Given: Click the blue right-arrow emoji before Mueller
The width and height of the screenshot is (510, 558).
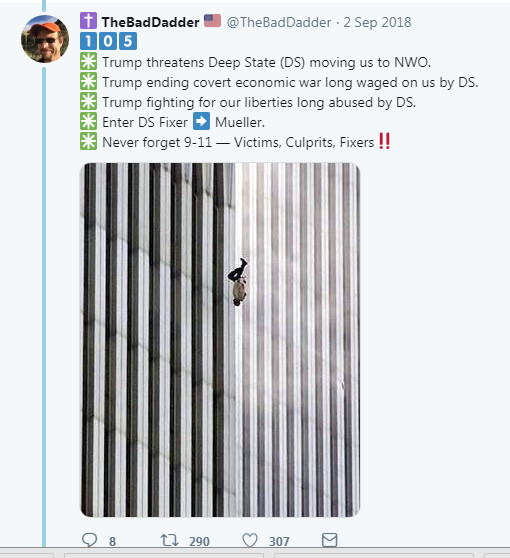Looking at the screenshot, I should (x=201, y=121).
